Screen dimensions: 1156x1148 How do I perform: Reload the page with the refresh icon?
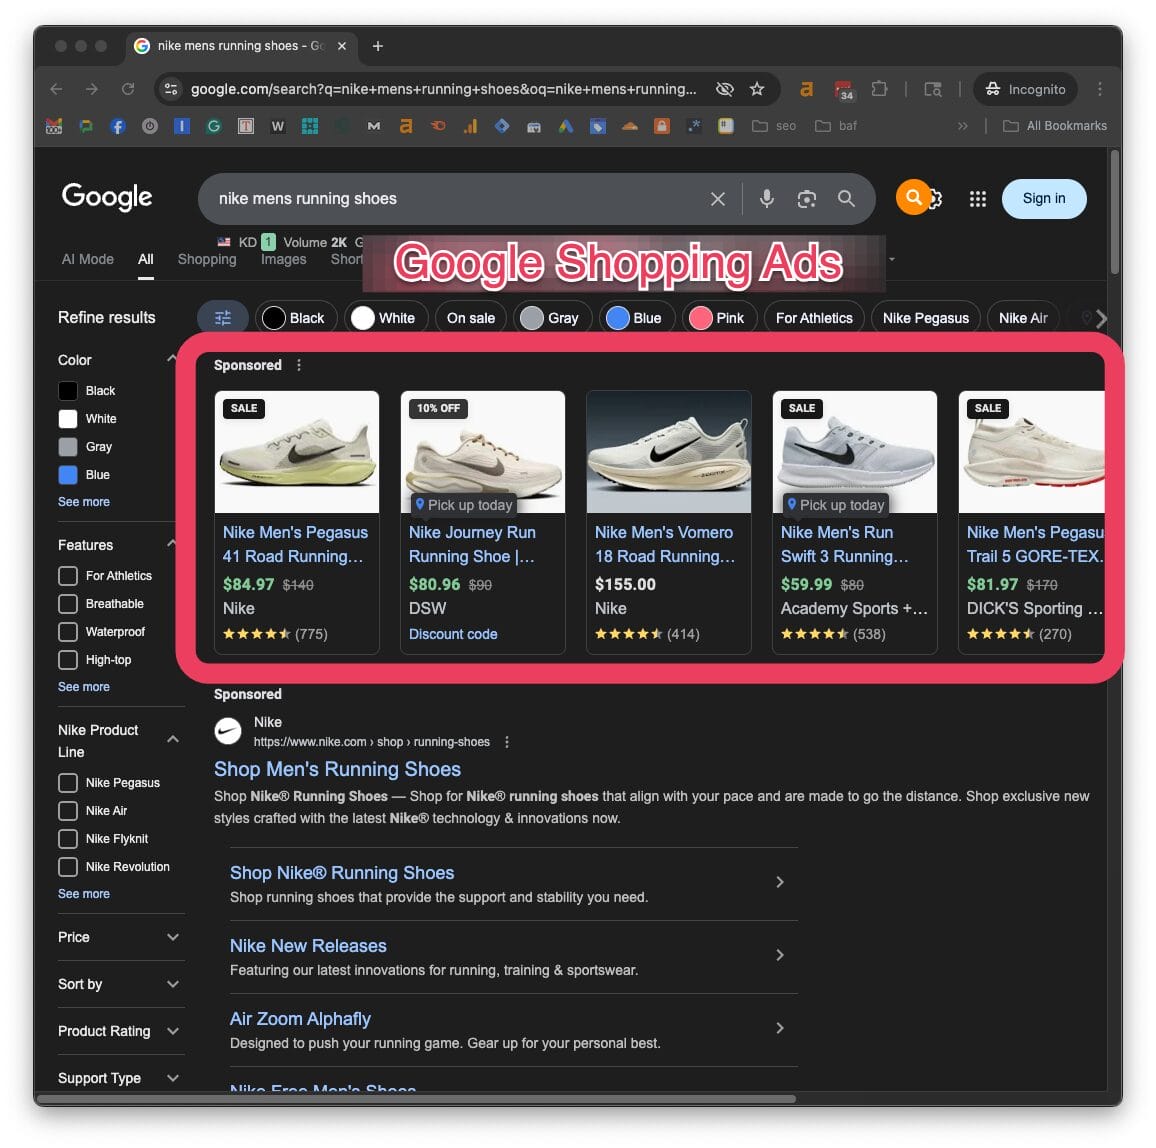click(128, 89)
